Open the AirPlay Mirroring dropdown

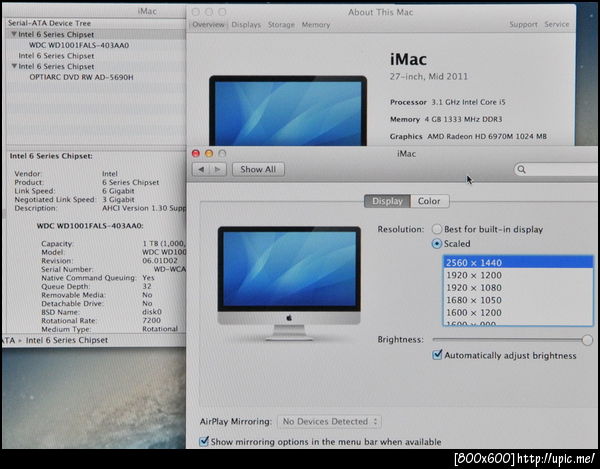point(329,422)
